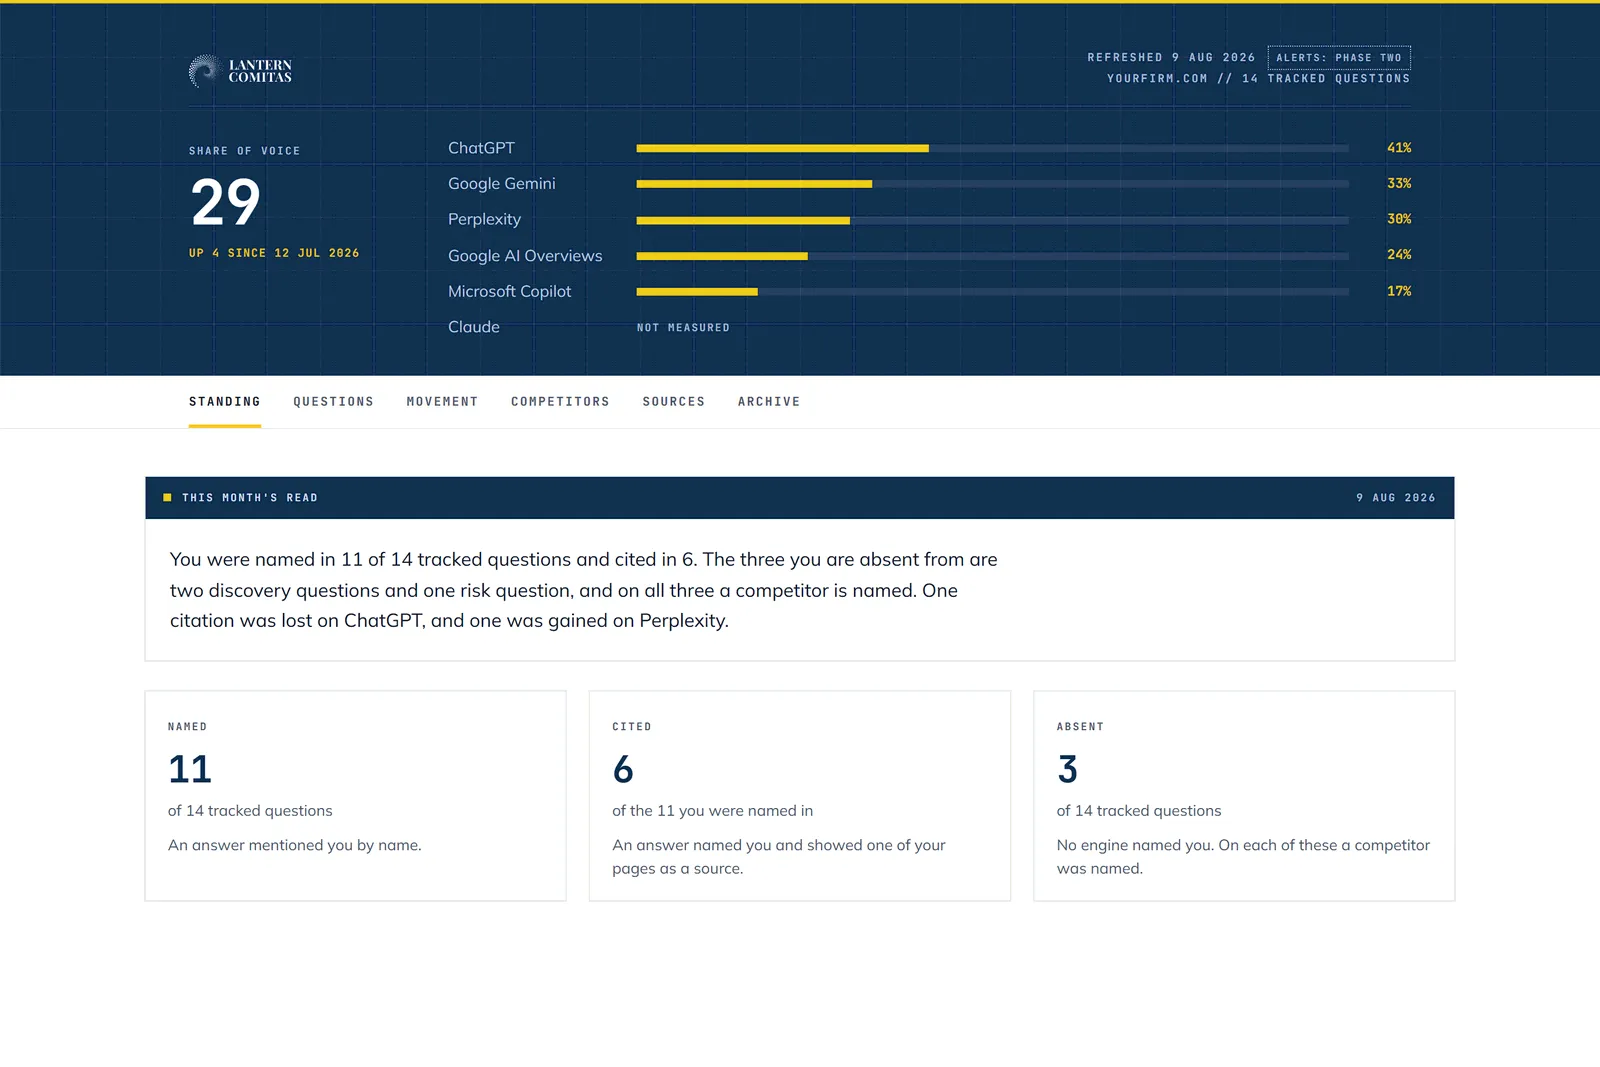This screenshot has width=1600, height=1067.
Task: Open the Named card showing 11
Action: (x=356, y=796)
